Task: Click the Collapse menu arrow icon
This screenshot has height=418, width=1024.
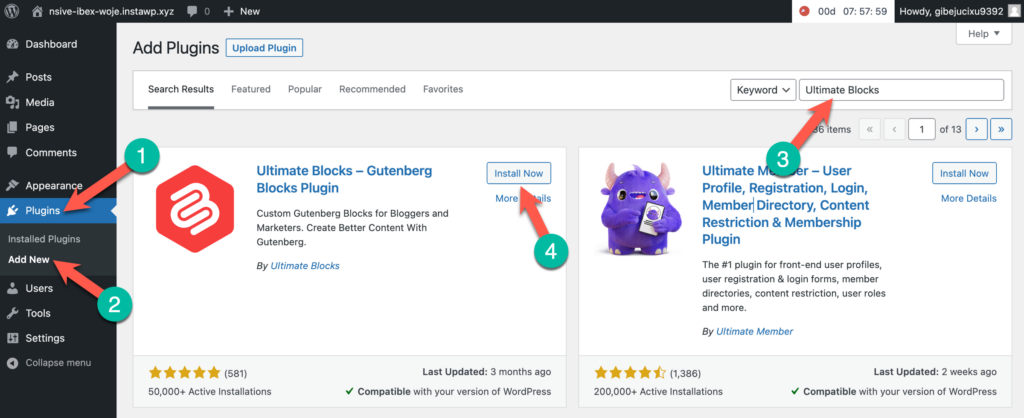Action: pos(12,362)
